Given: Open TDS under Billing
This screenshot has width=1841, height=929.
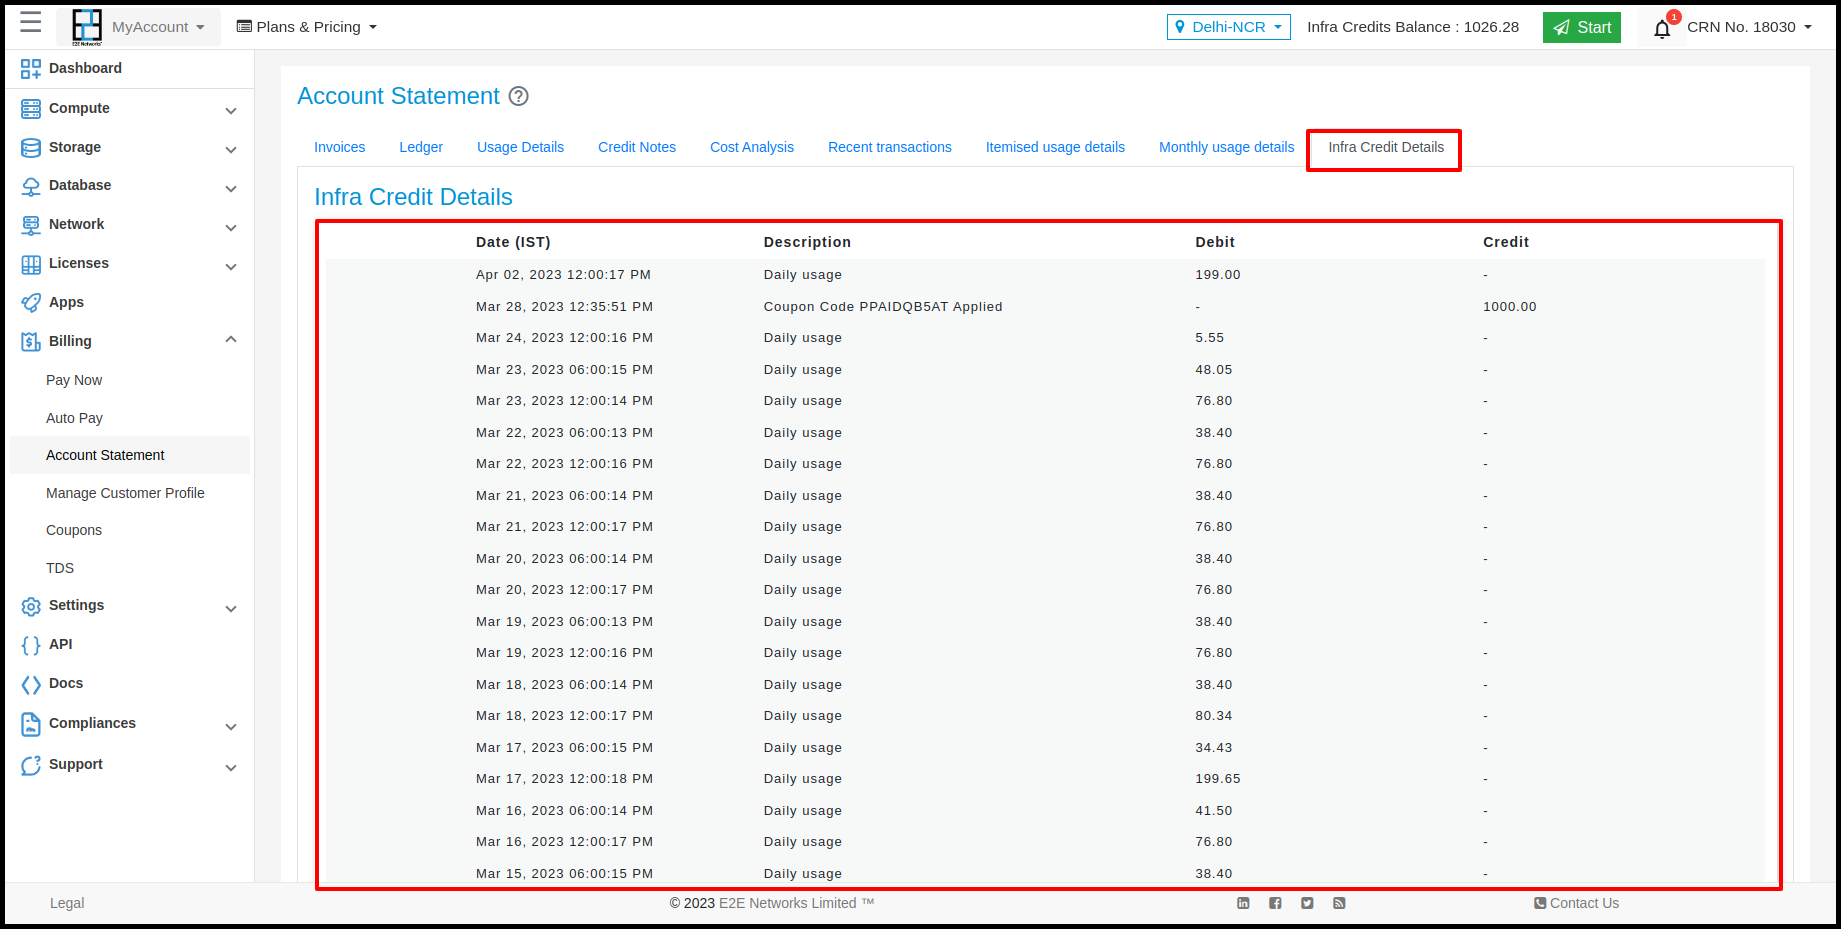Looking at the screenshot, I should (60, 568).
